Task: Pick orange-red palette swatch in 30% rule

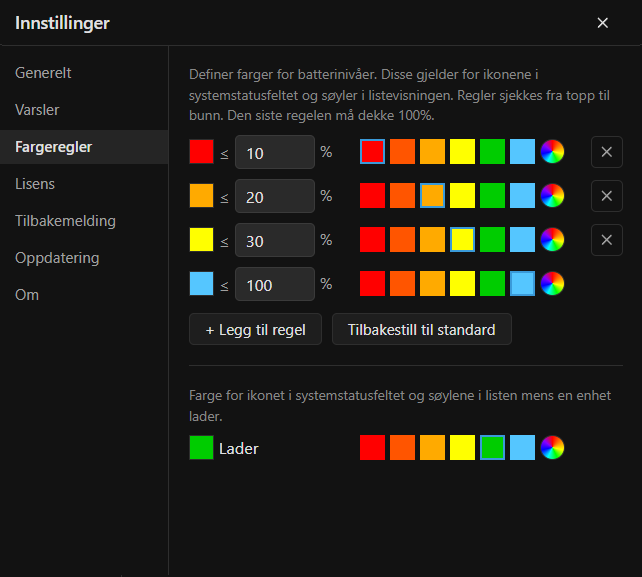Action: [x=402, y=240]
